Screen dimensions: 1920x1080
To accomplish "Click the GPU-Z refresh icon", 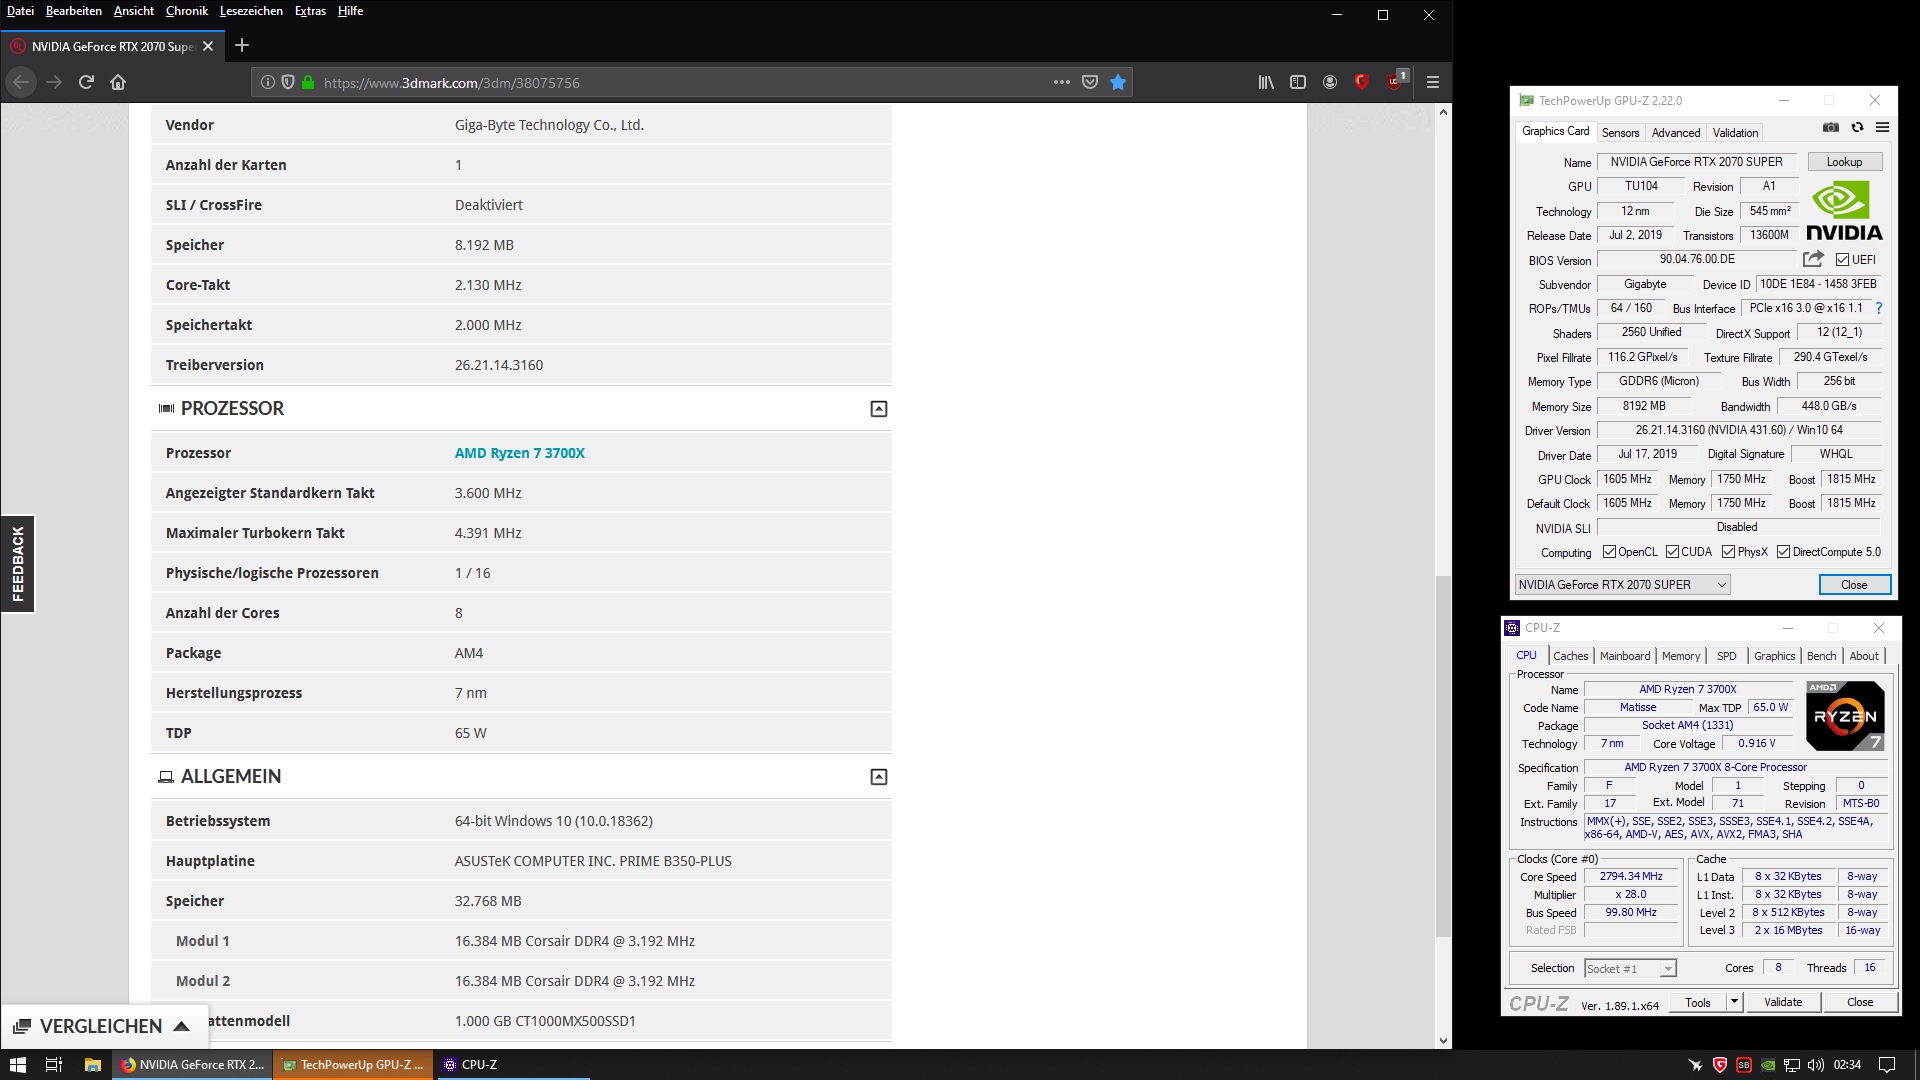I will 1857,128.
